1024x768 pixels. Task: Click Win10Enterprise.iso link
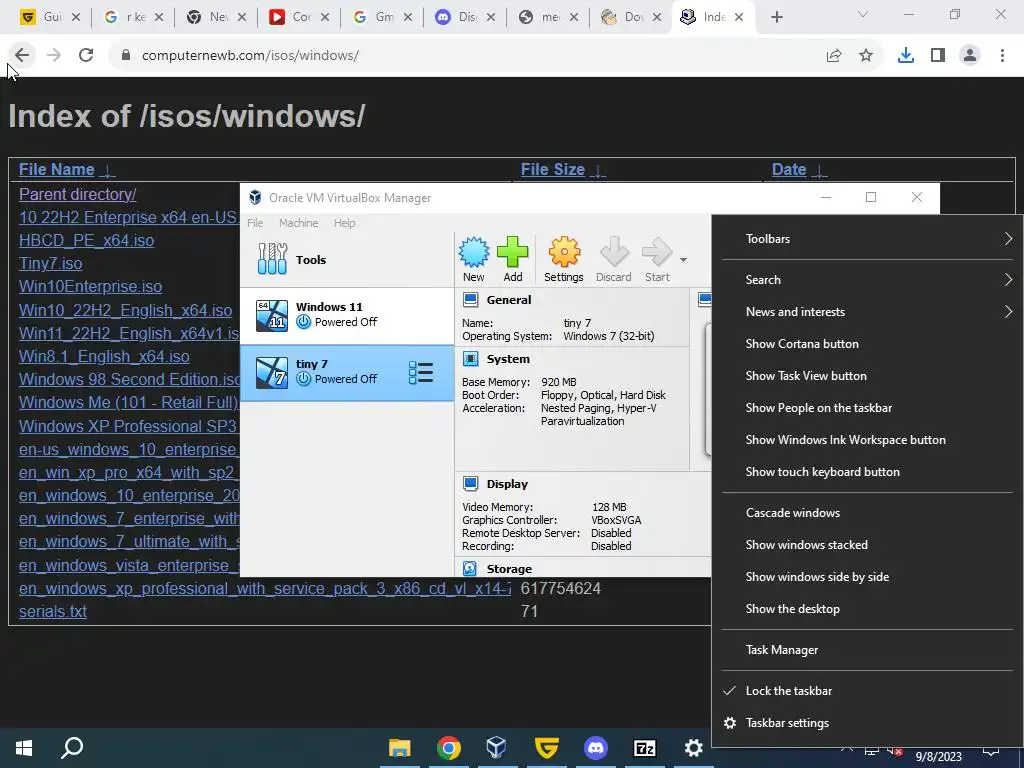(90, 286)
